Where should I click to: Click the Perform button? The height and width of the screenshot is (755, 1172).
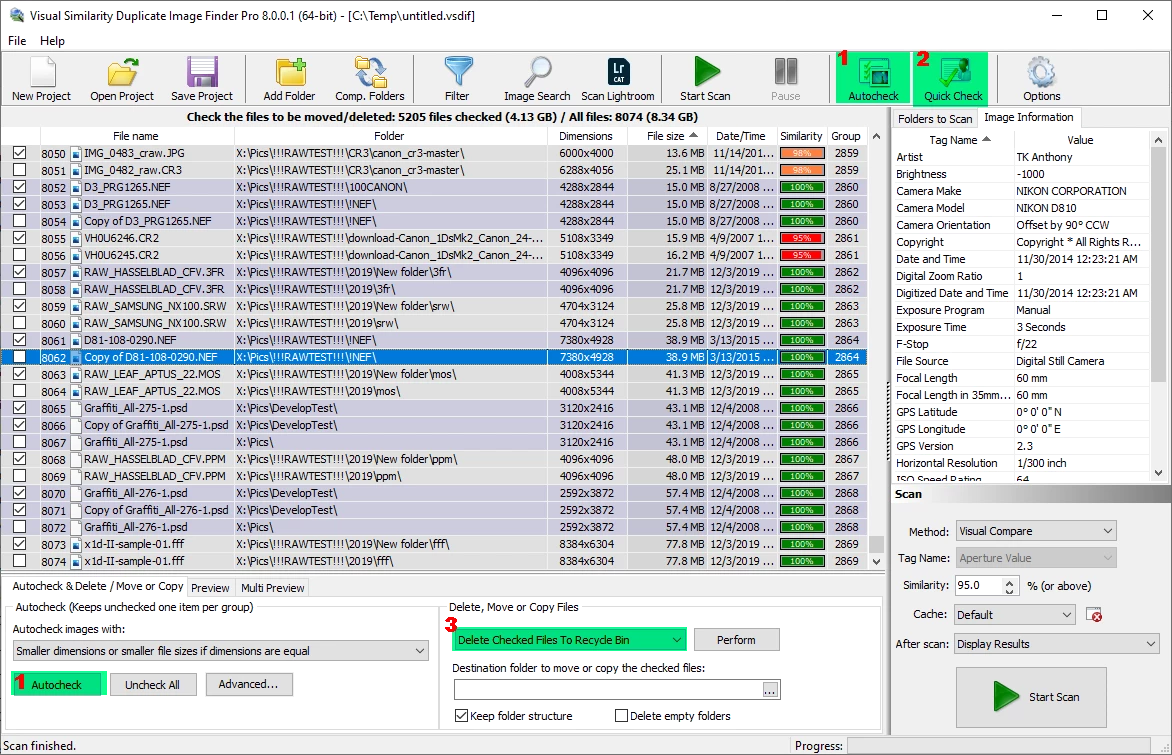point(736,640)
